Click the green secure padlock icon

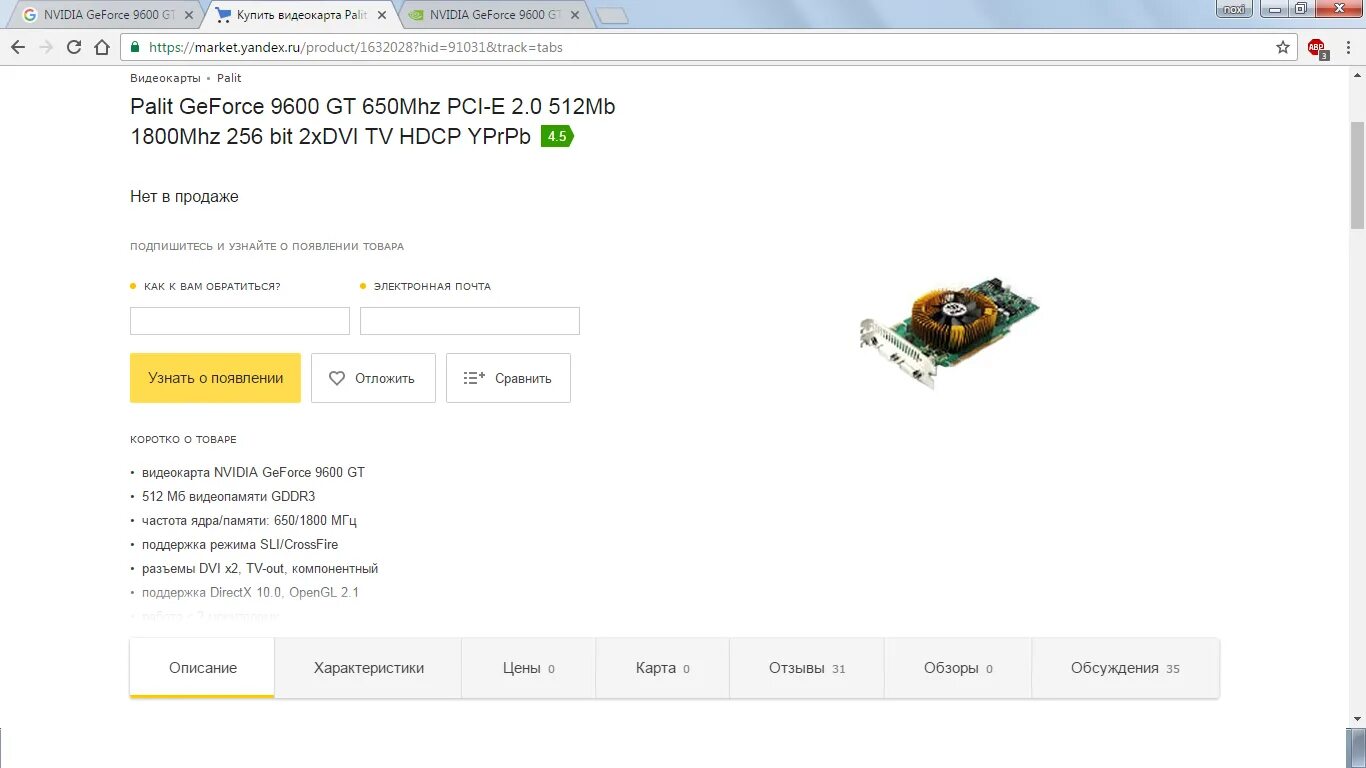click(x=135, y=47)
